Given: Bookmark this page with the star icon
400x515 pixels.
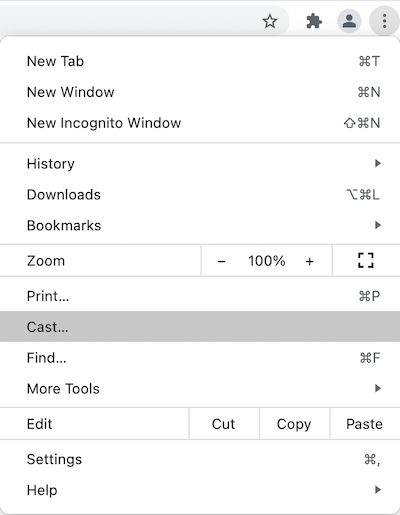Looking at the screenshot, I should [270, 22].
